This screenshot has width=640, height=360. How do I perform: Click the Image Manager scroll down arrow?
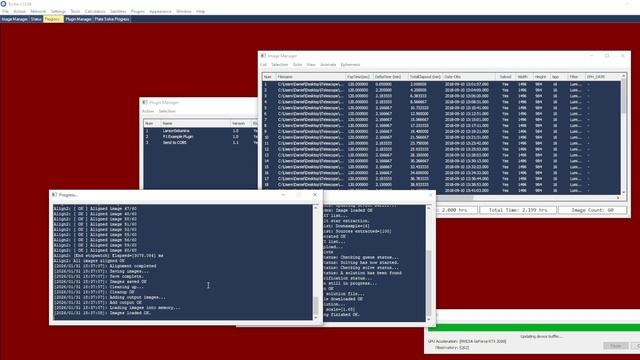pos(623,192)
